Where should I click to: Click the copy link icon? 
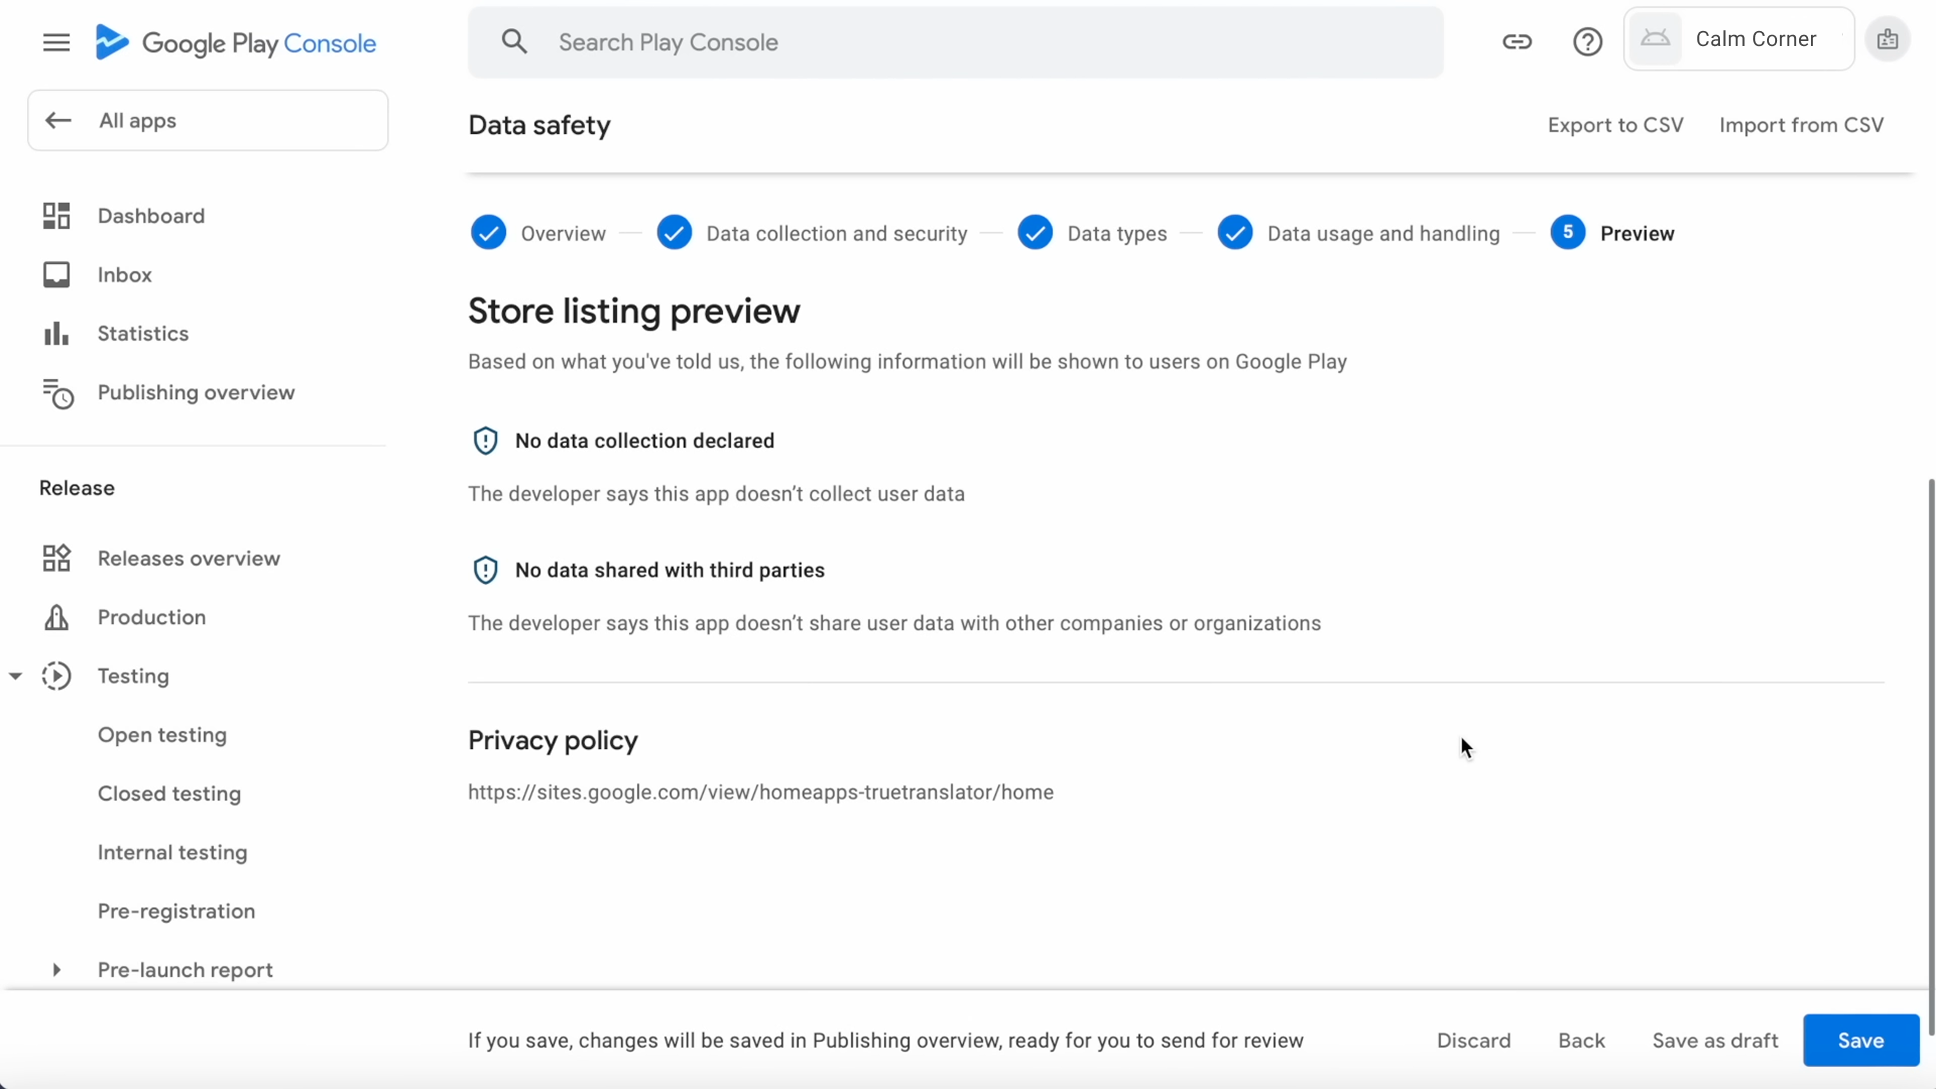[x=1516, y=42]
